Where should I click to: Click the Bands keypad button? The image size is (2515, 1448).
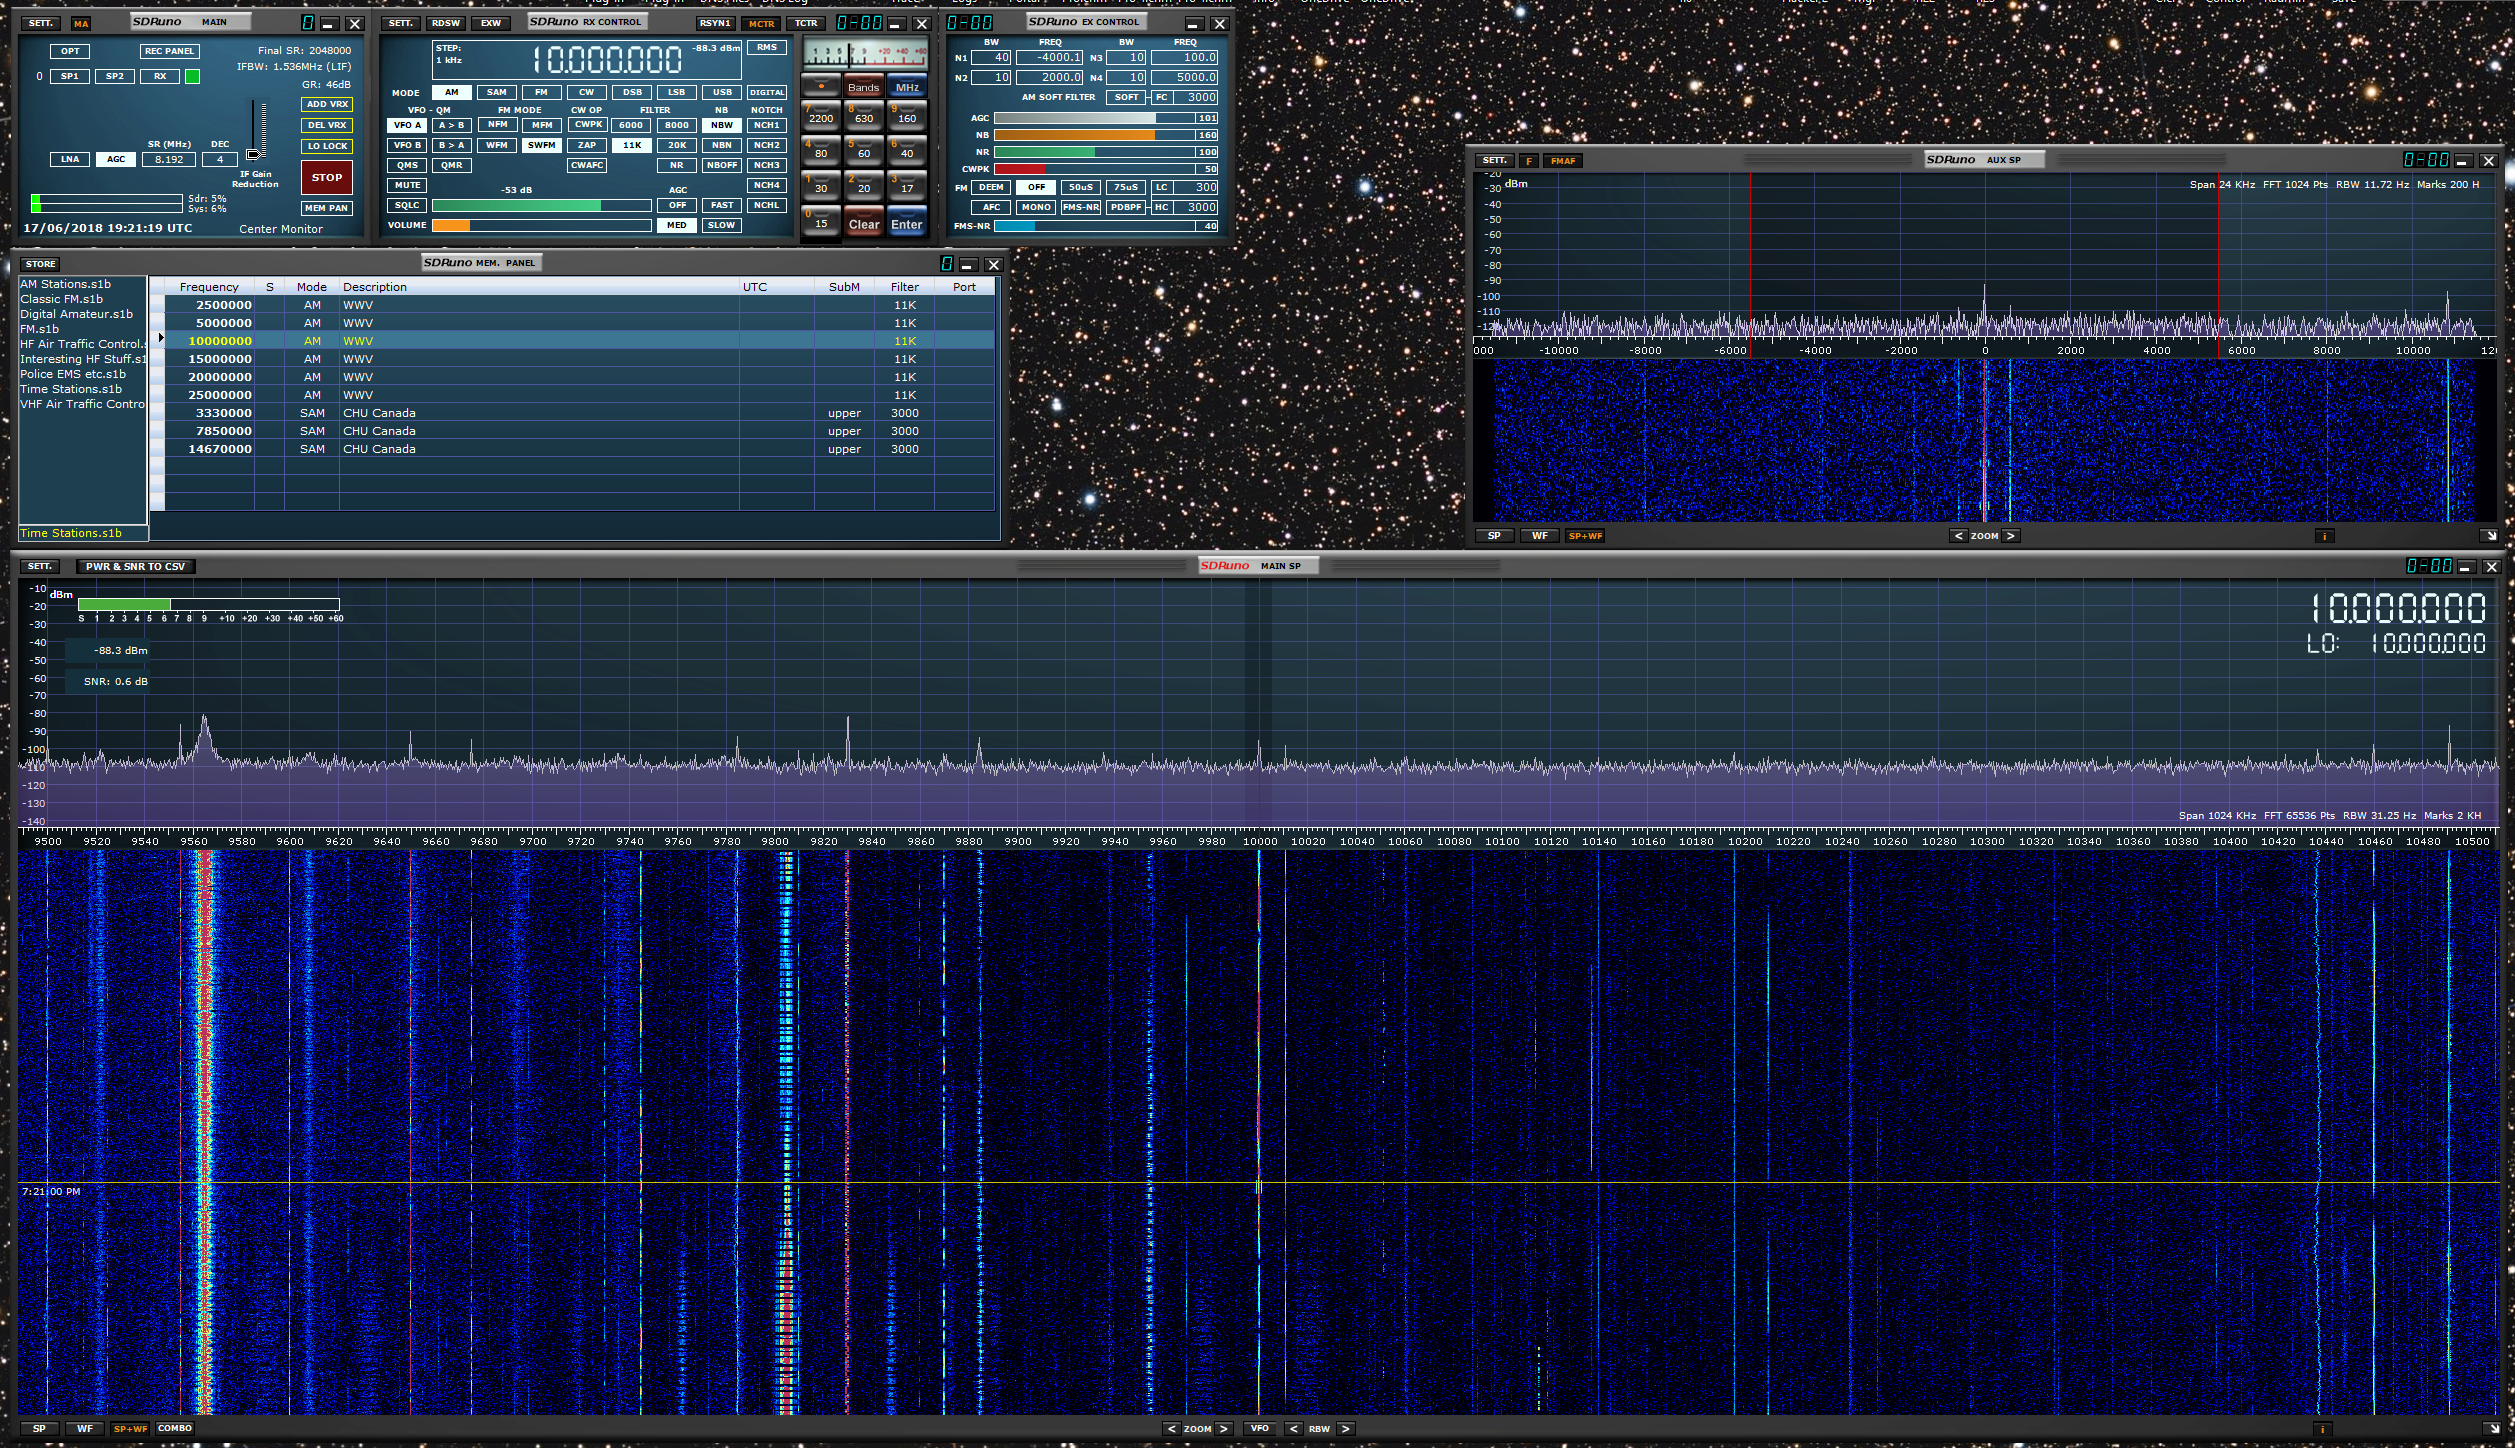point(863,86)
